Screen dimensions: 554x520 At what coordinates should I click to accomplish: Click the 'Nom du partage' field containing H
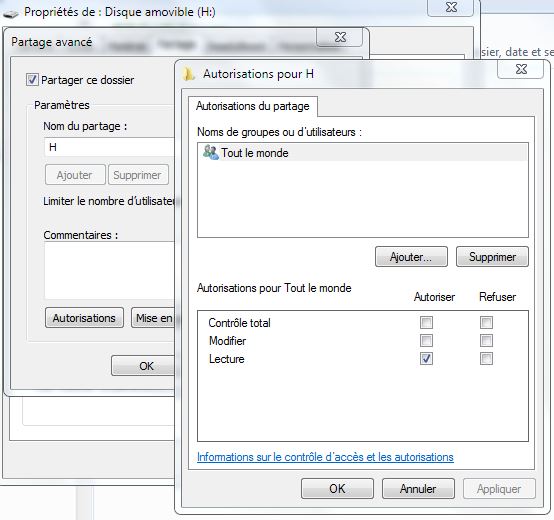tap(110, 147)
